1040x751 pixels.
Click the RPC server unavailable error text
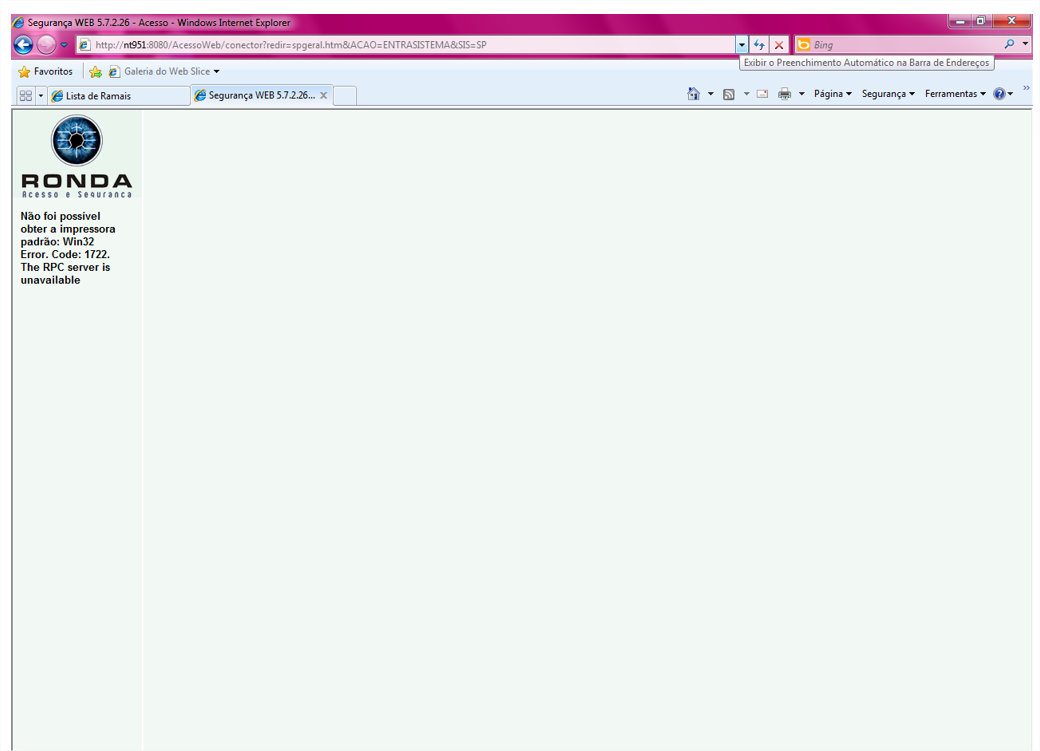tap(68, 248)
